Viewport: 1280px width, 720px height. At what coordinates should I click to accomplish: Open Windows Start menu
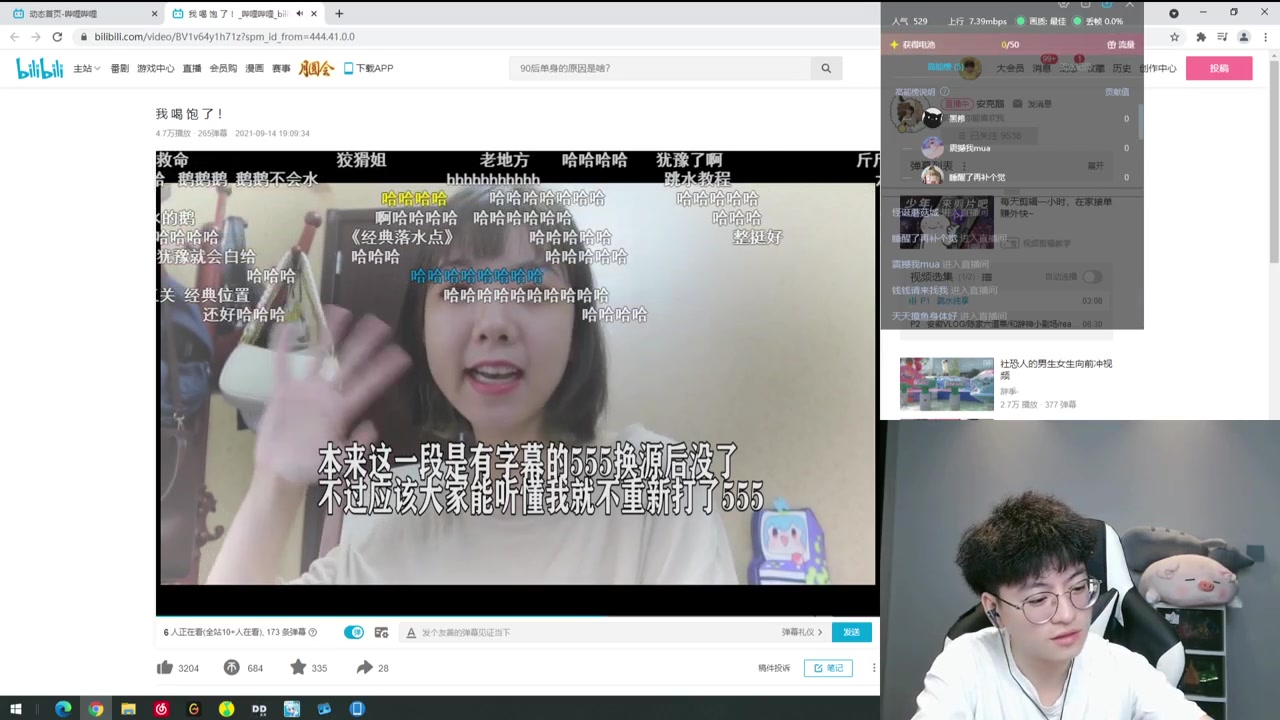click(x=15, y=709)
